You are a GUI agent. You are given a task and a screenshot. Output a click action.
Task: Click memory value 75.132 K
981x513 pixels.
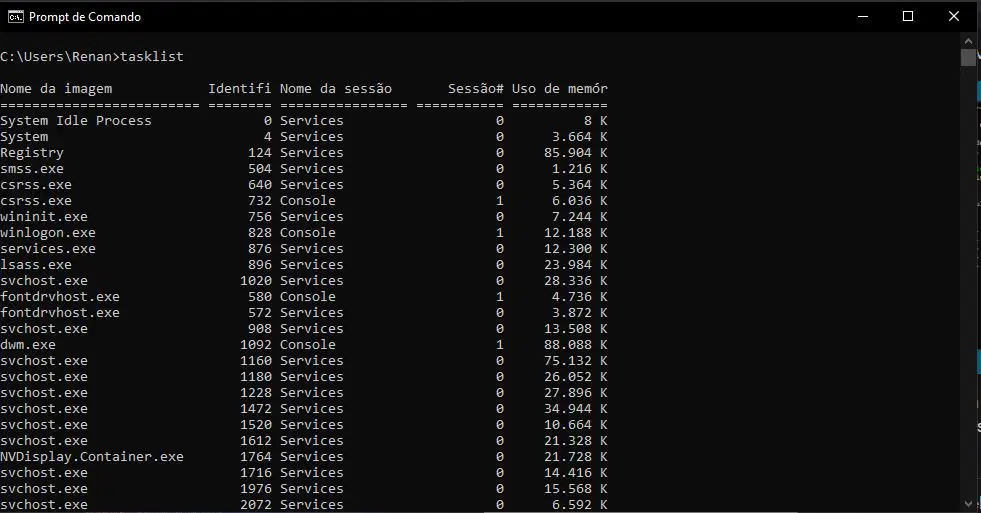(x=576, y=361)
